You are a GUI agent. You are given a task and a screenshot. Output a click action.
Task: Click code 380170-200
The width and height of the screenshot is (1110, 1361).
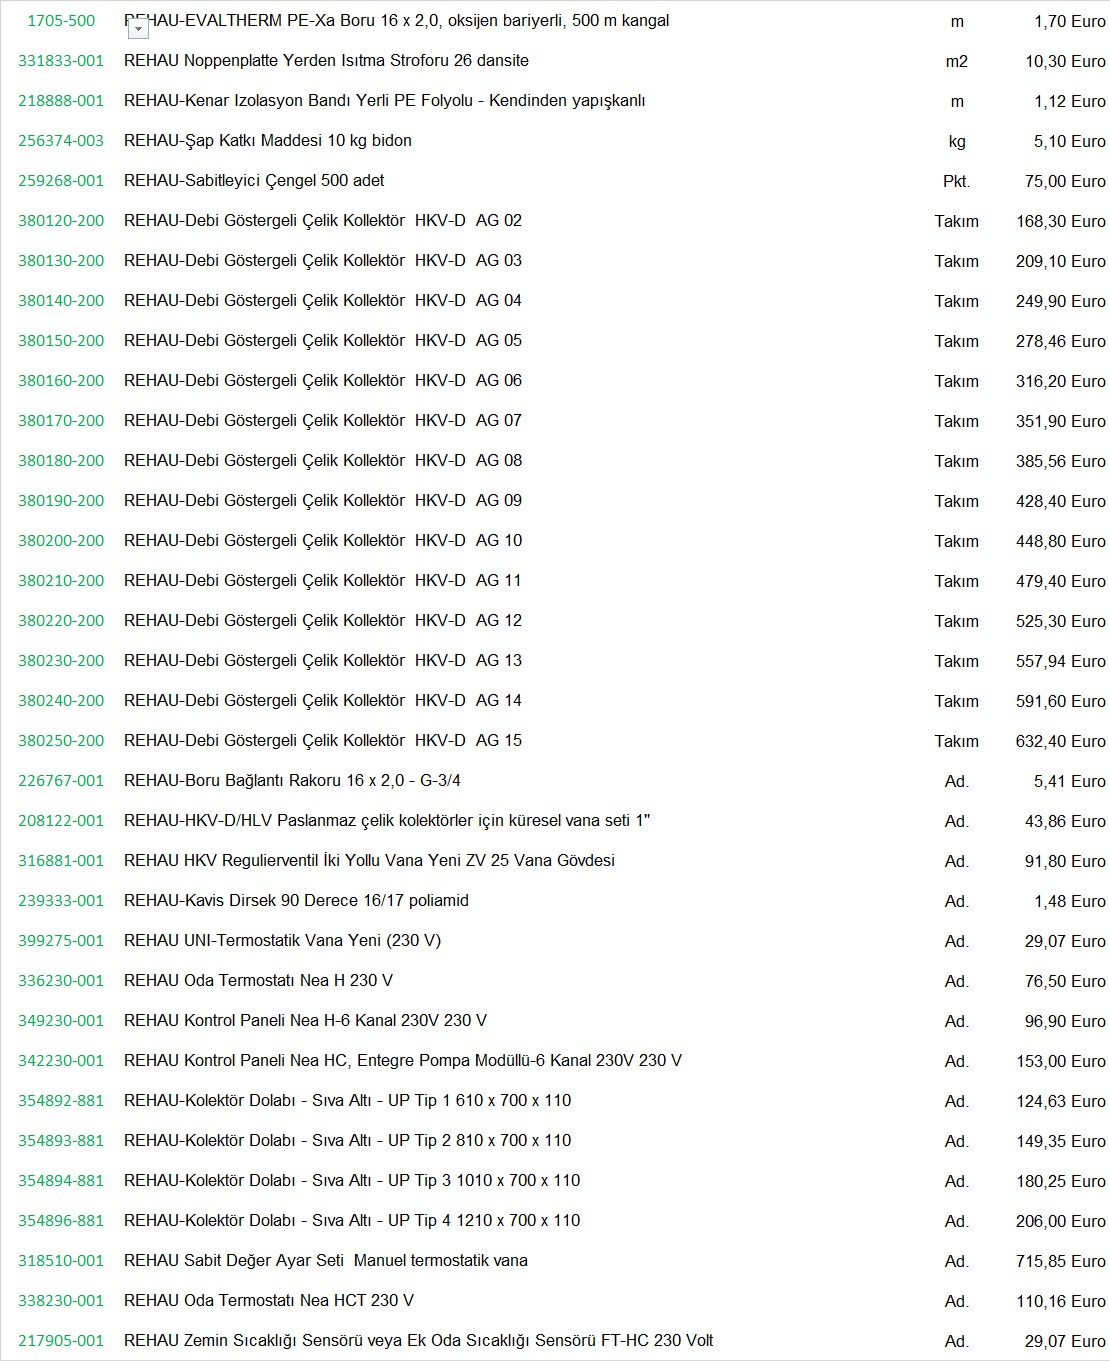coord(61,421)
